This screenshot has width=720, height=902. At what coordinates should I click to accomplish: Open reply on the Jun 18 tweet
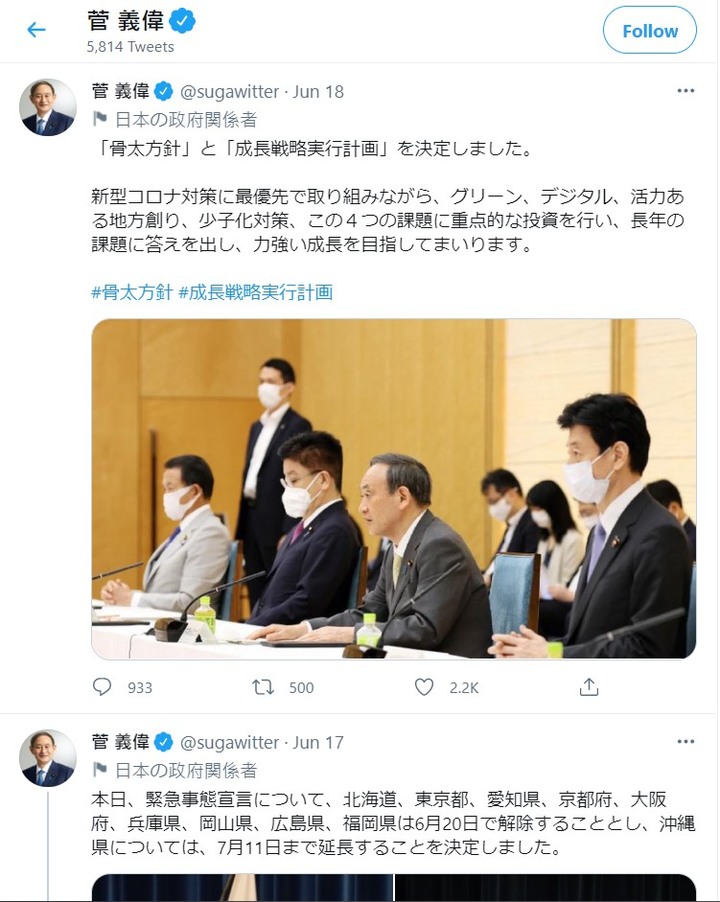pyautogui.click(x=102, y=687)
